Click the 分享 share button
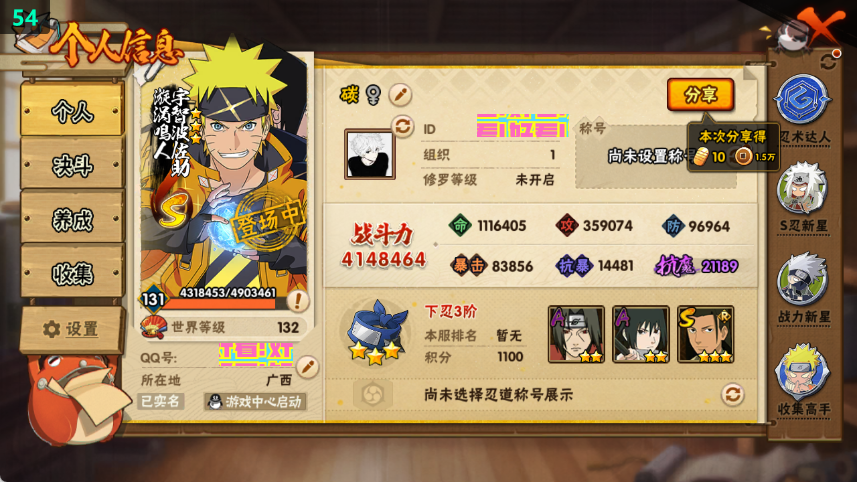 pos(700,95)
